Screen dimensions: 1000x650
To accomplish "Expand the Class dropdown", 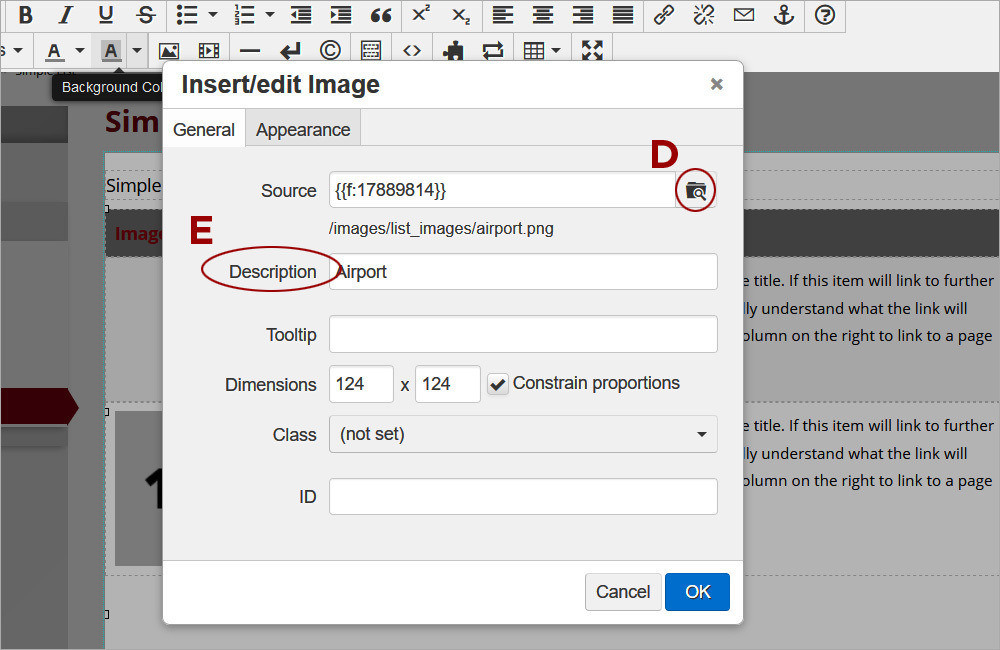I will [x=523, y=434].
